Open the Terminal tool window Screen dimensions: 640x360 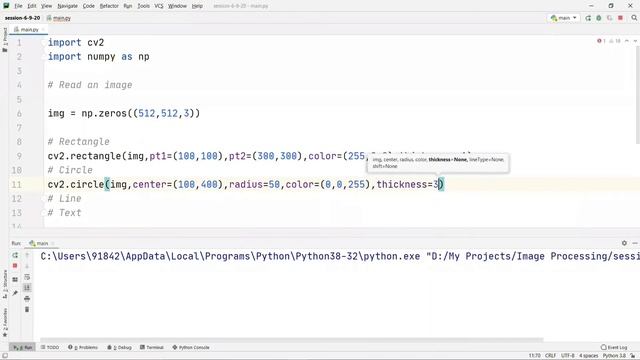[x=151, y=347]
